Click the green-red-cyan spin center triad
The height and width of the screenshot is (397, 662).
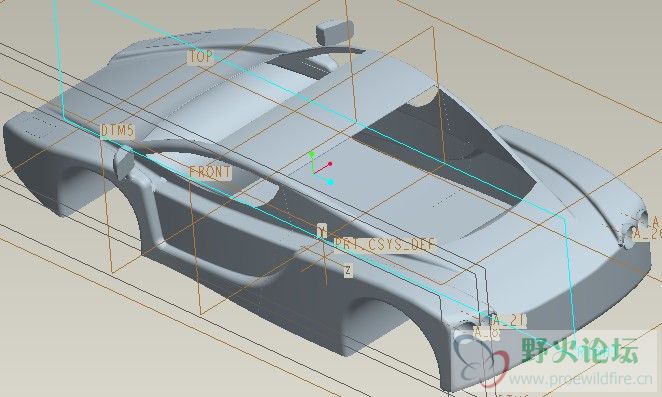[x=322, y=169]
